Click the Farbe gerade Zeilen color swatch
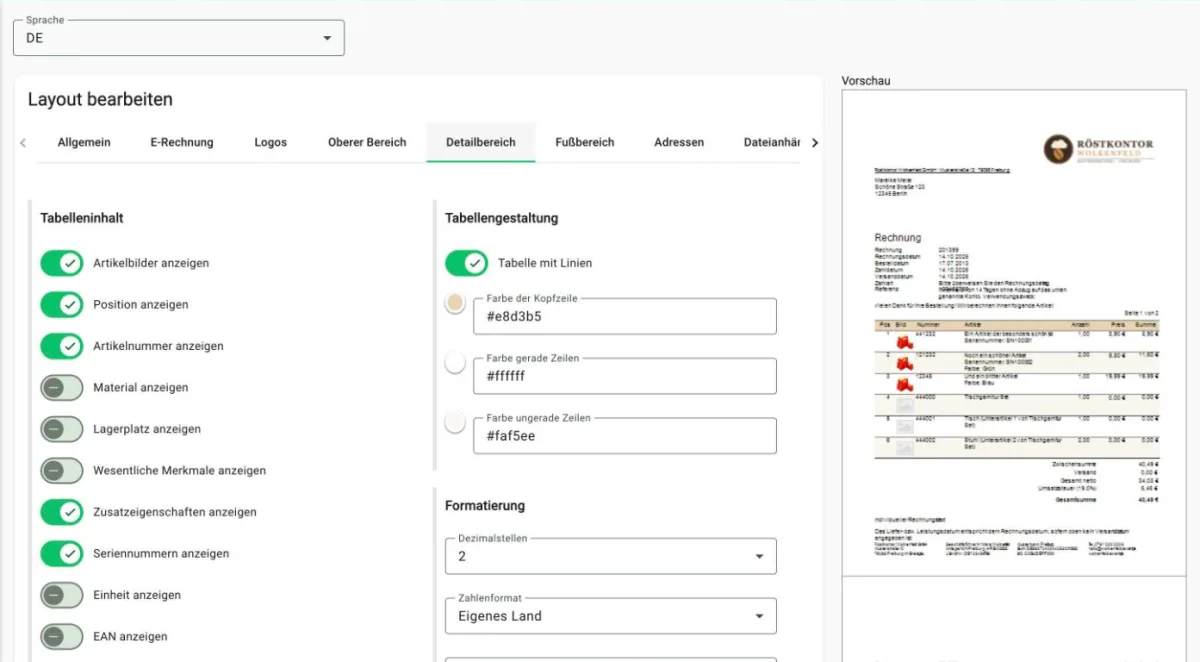Screen dimensions: 1200x662 pyautogui.click(x=455, y=363)
